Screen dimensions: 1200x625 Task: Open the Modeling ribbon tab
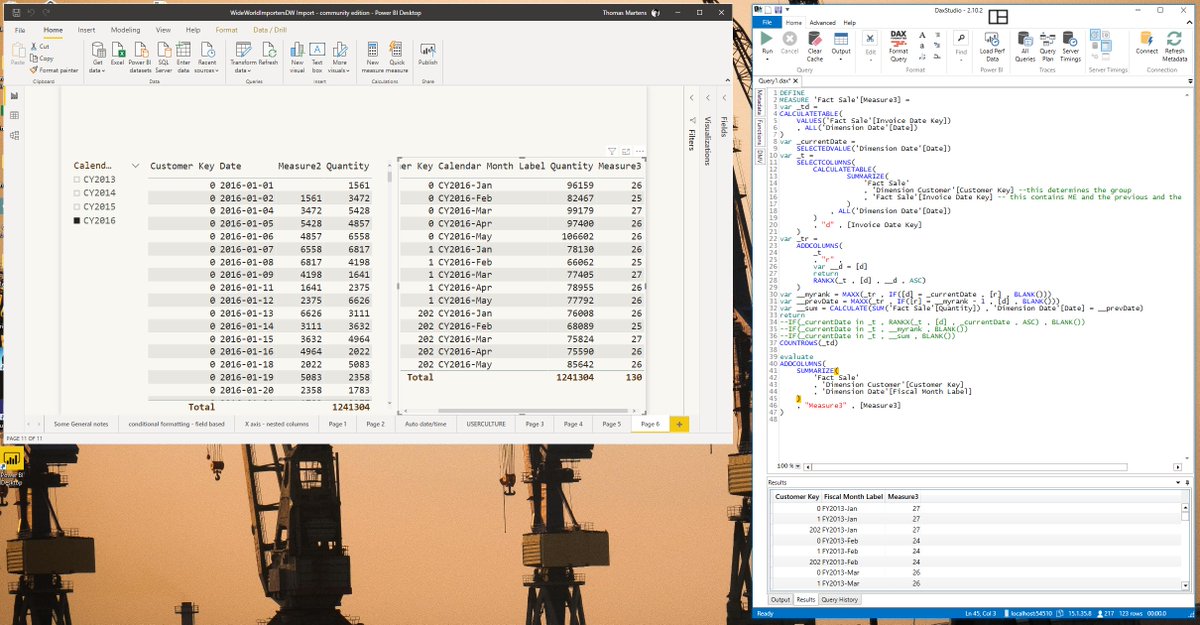click(x=125, y=30)
